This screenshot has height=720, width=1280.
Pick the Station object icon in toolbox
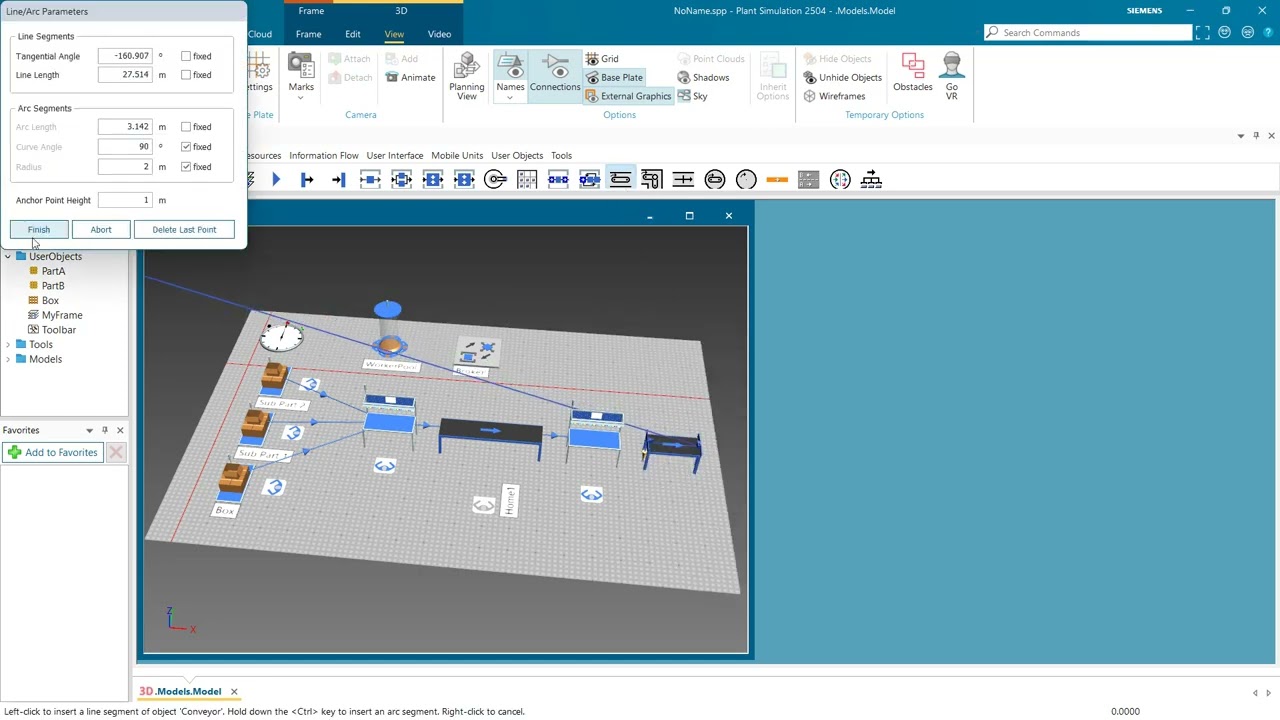point(370,179)
